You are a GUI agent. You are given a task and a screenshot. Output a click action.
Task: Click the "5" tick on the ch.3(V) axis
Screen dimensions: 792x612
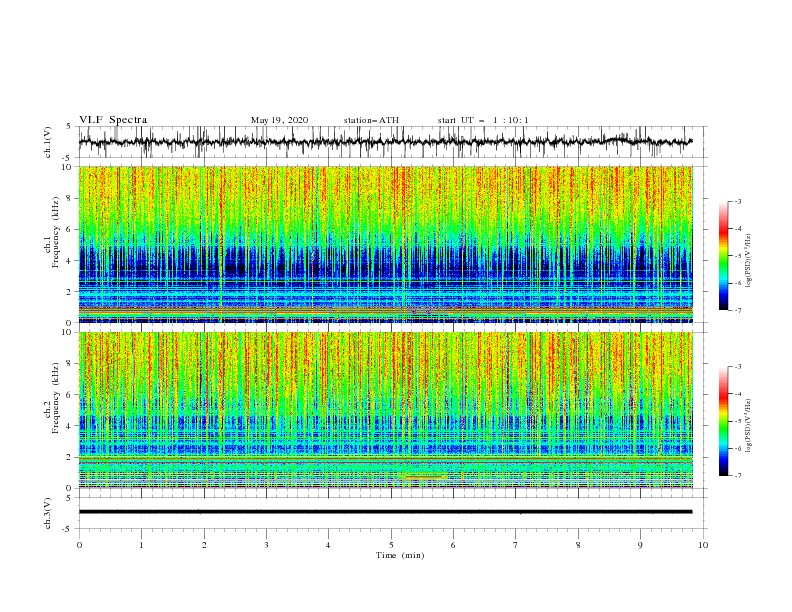pos(69,497)
